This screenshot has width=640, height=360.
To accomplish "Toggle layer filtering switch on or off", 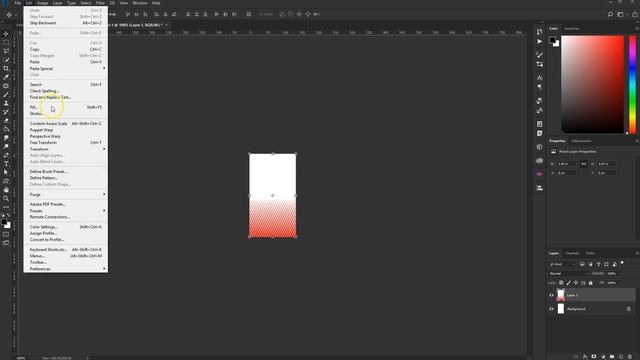I will coord(622,263).
